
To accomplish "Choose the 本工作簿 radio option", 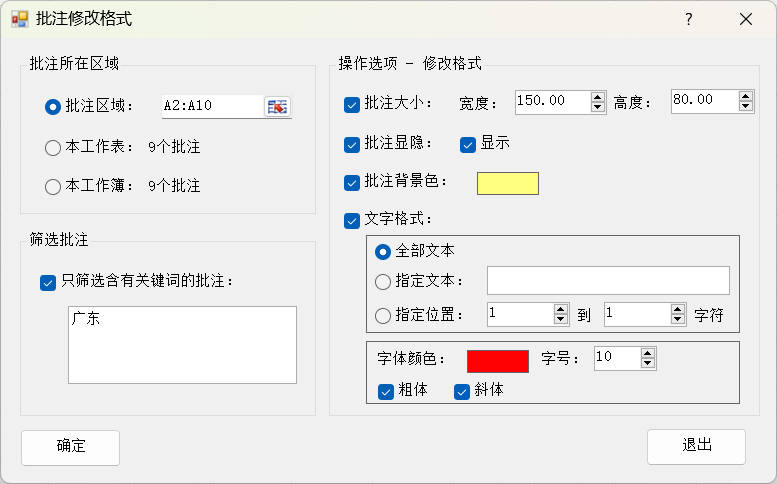I will 53,186.
